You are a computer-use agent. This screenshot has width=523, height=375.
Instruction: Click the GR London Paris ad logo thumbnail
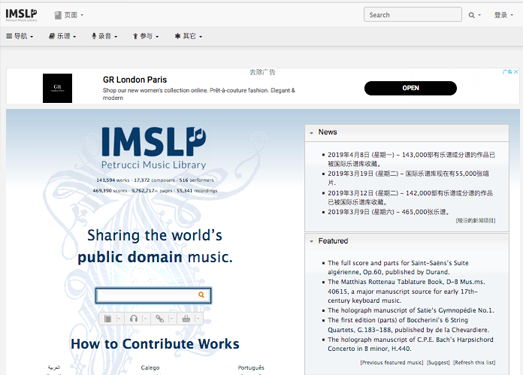point(57,88)
